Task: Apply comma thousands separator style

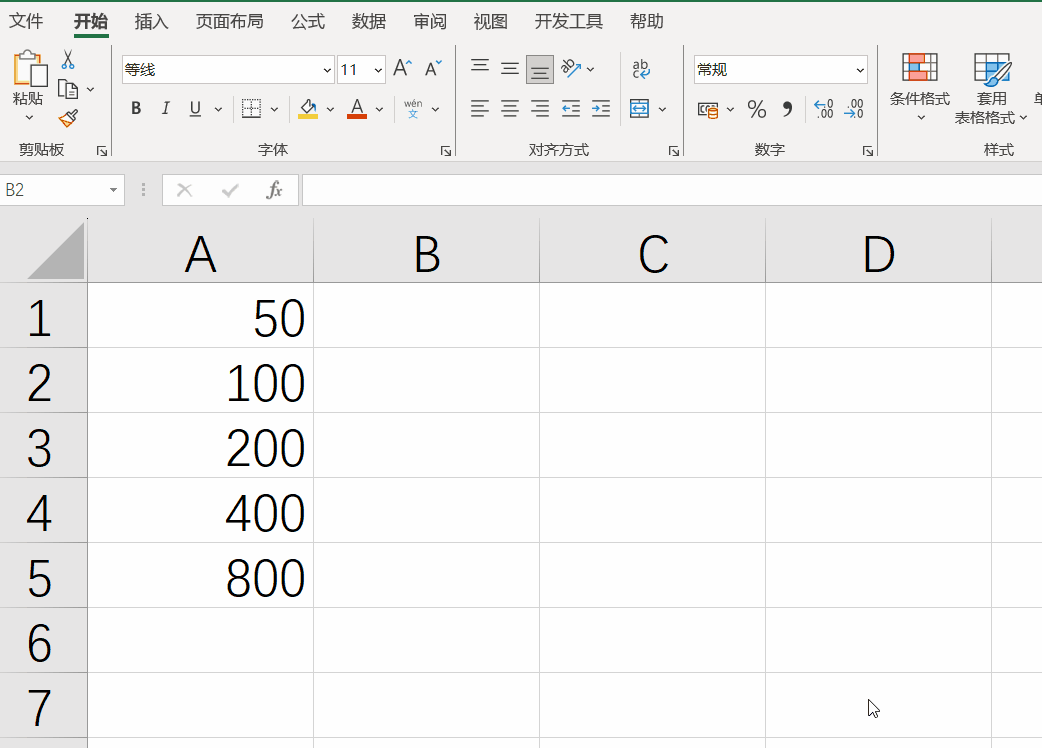Action: tap(787, 109)
